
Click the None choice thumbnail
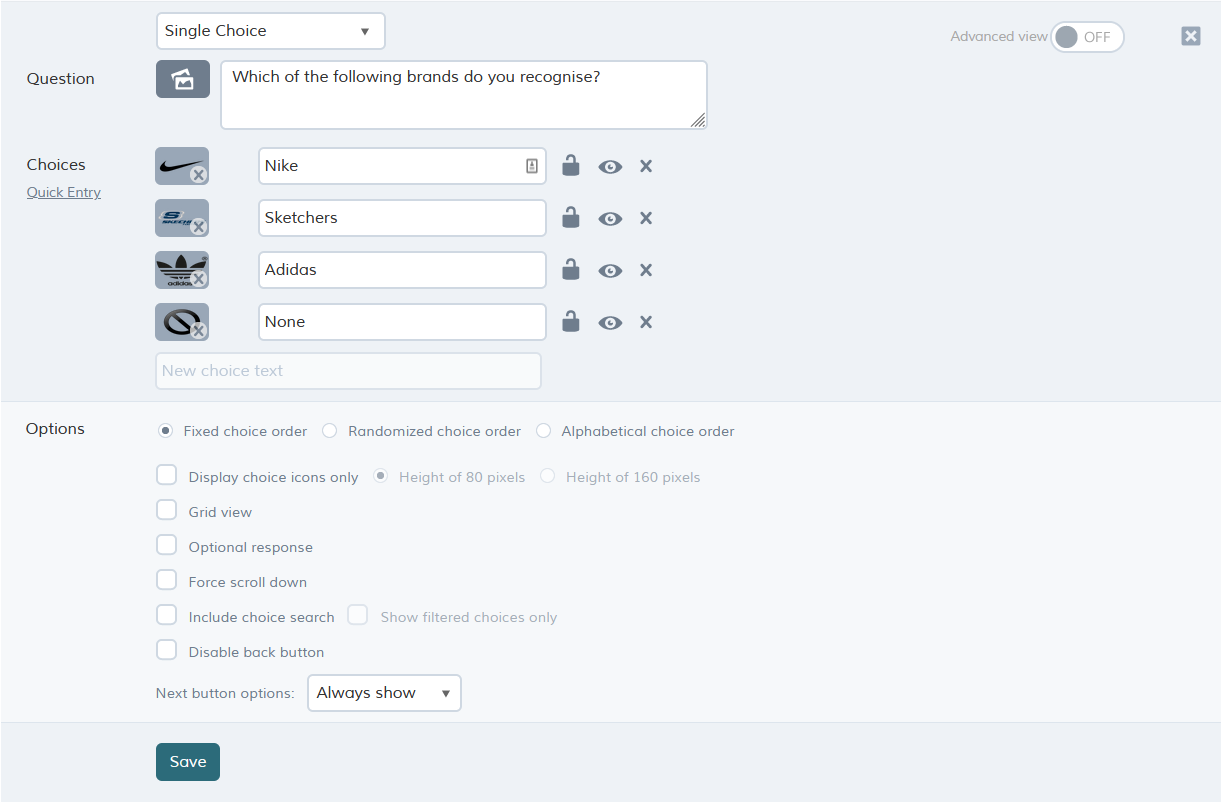[180, 321]
